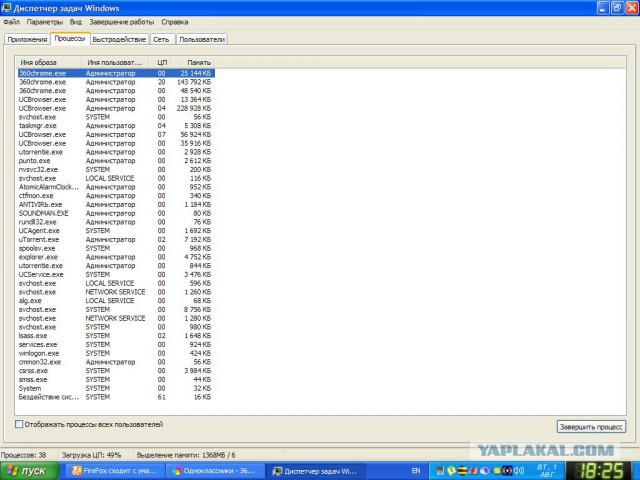This screenshot has width=640, height=480.
Task: Click the Диспетчер задач taskbar button
Action: pyautogui.click(x=315, y=471)
